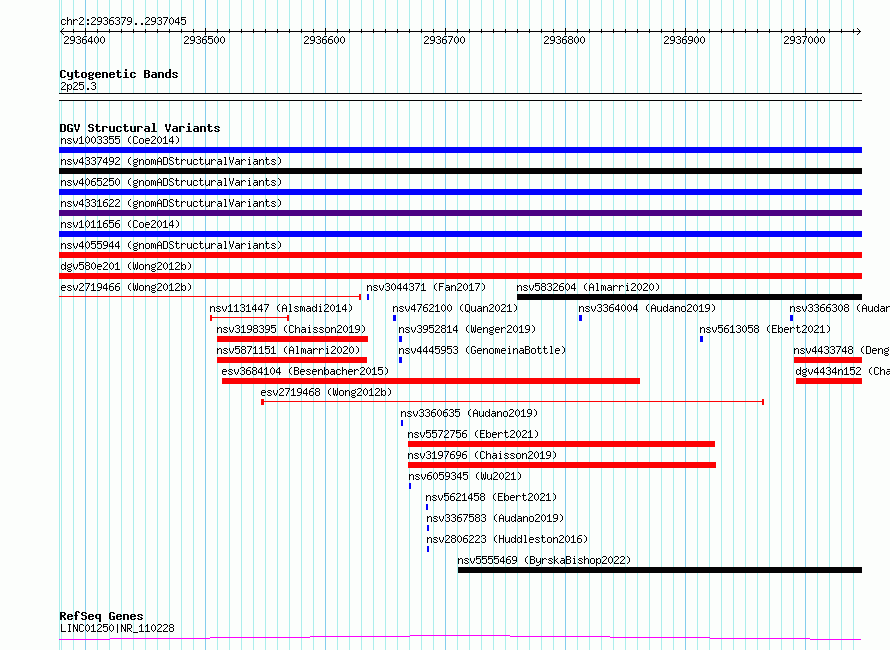890x650 pixels.
Task: Open nsv5613058 (Ebert2021) label
Action: click(x=765, y=329)
